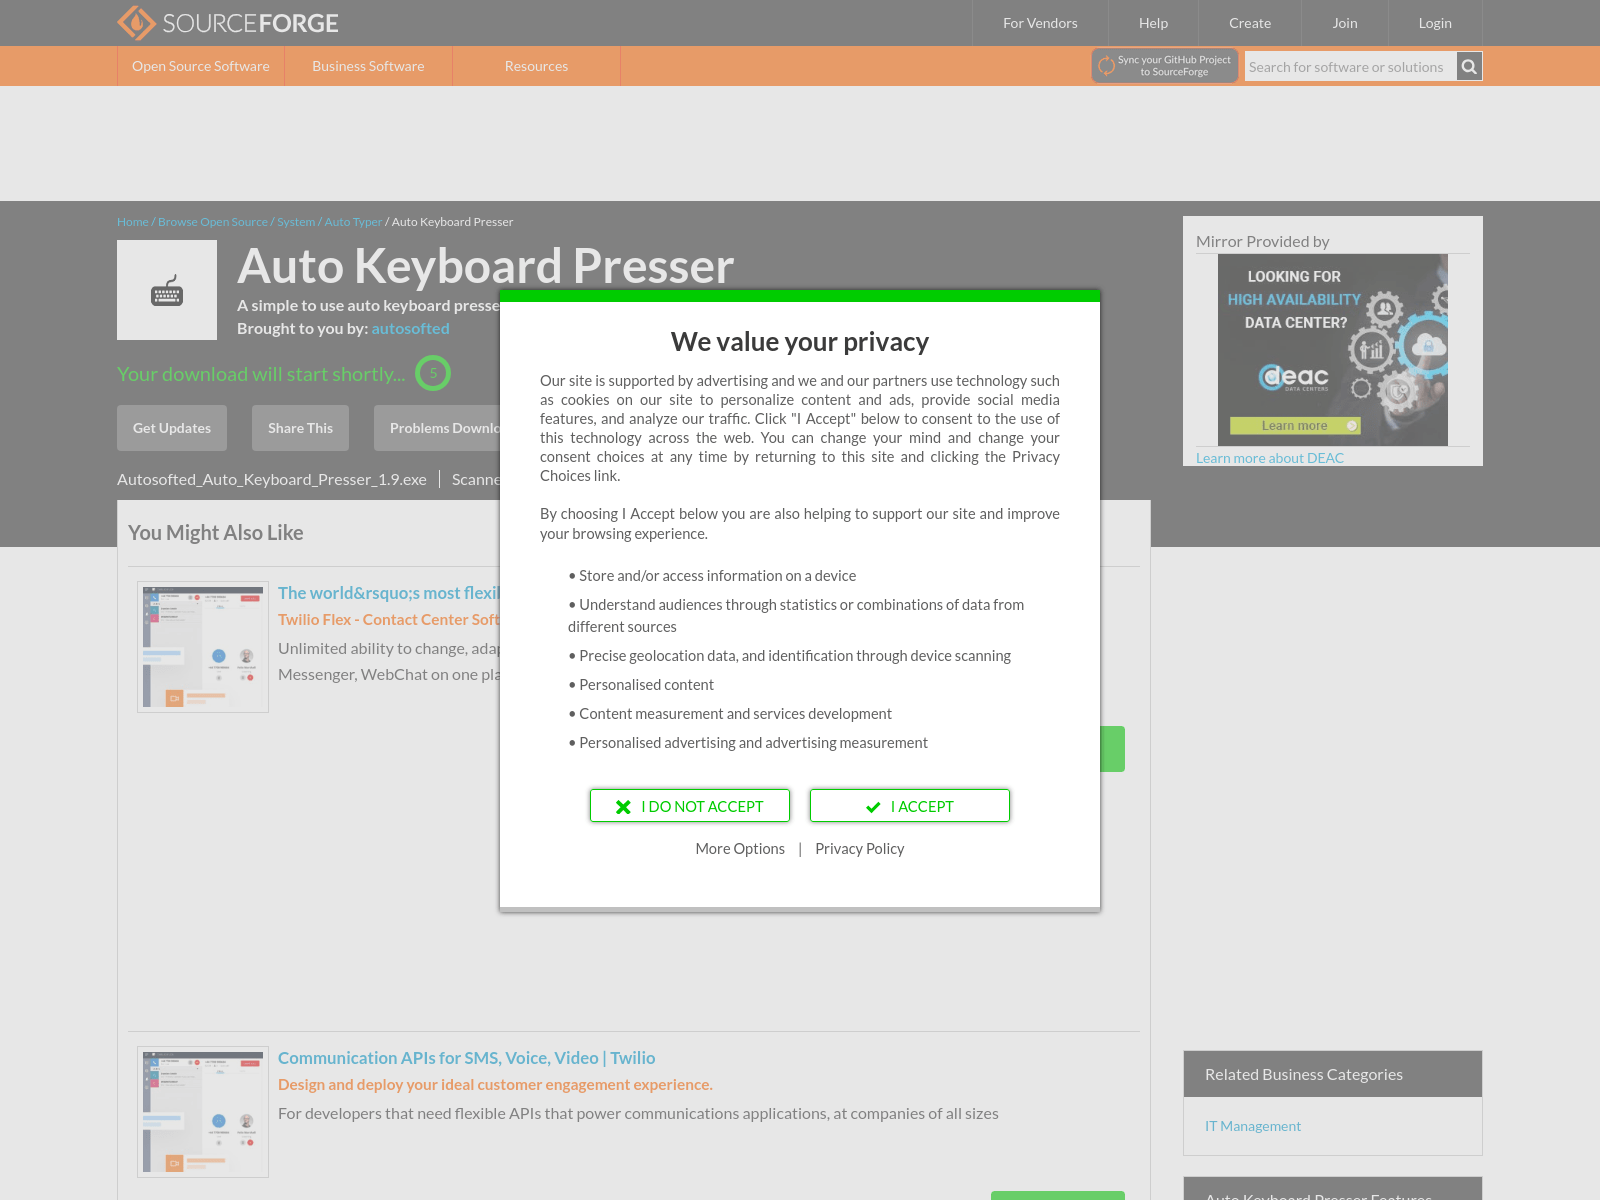Viewport: 1600px width, 1200px height.
Task: Click the Problems Downloading button
Action: point(437,428)
